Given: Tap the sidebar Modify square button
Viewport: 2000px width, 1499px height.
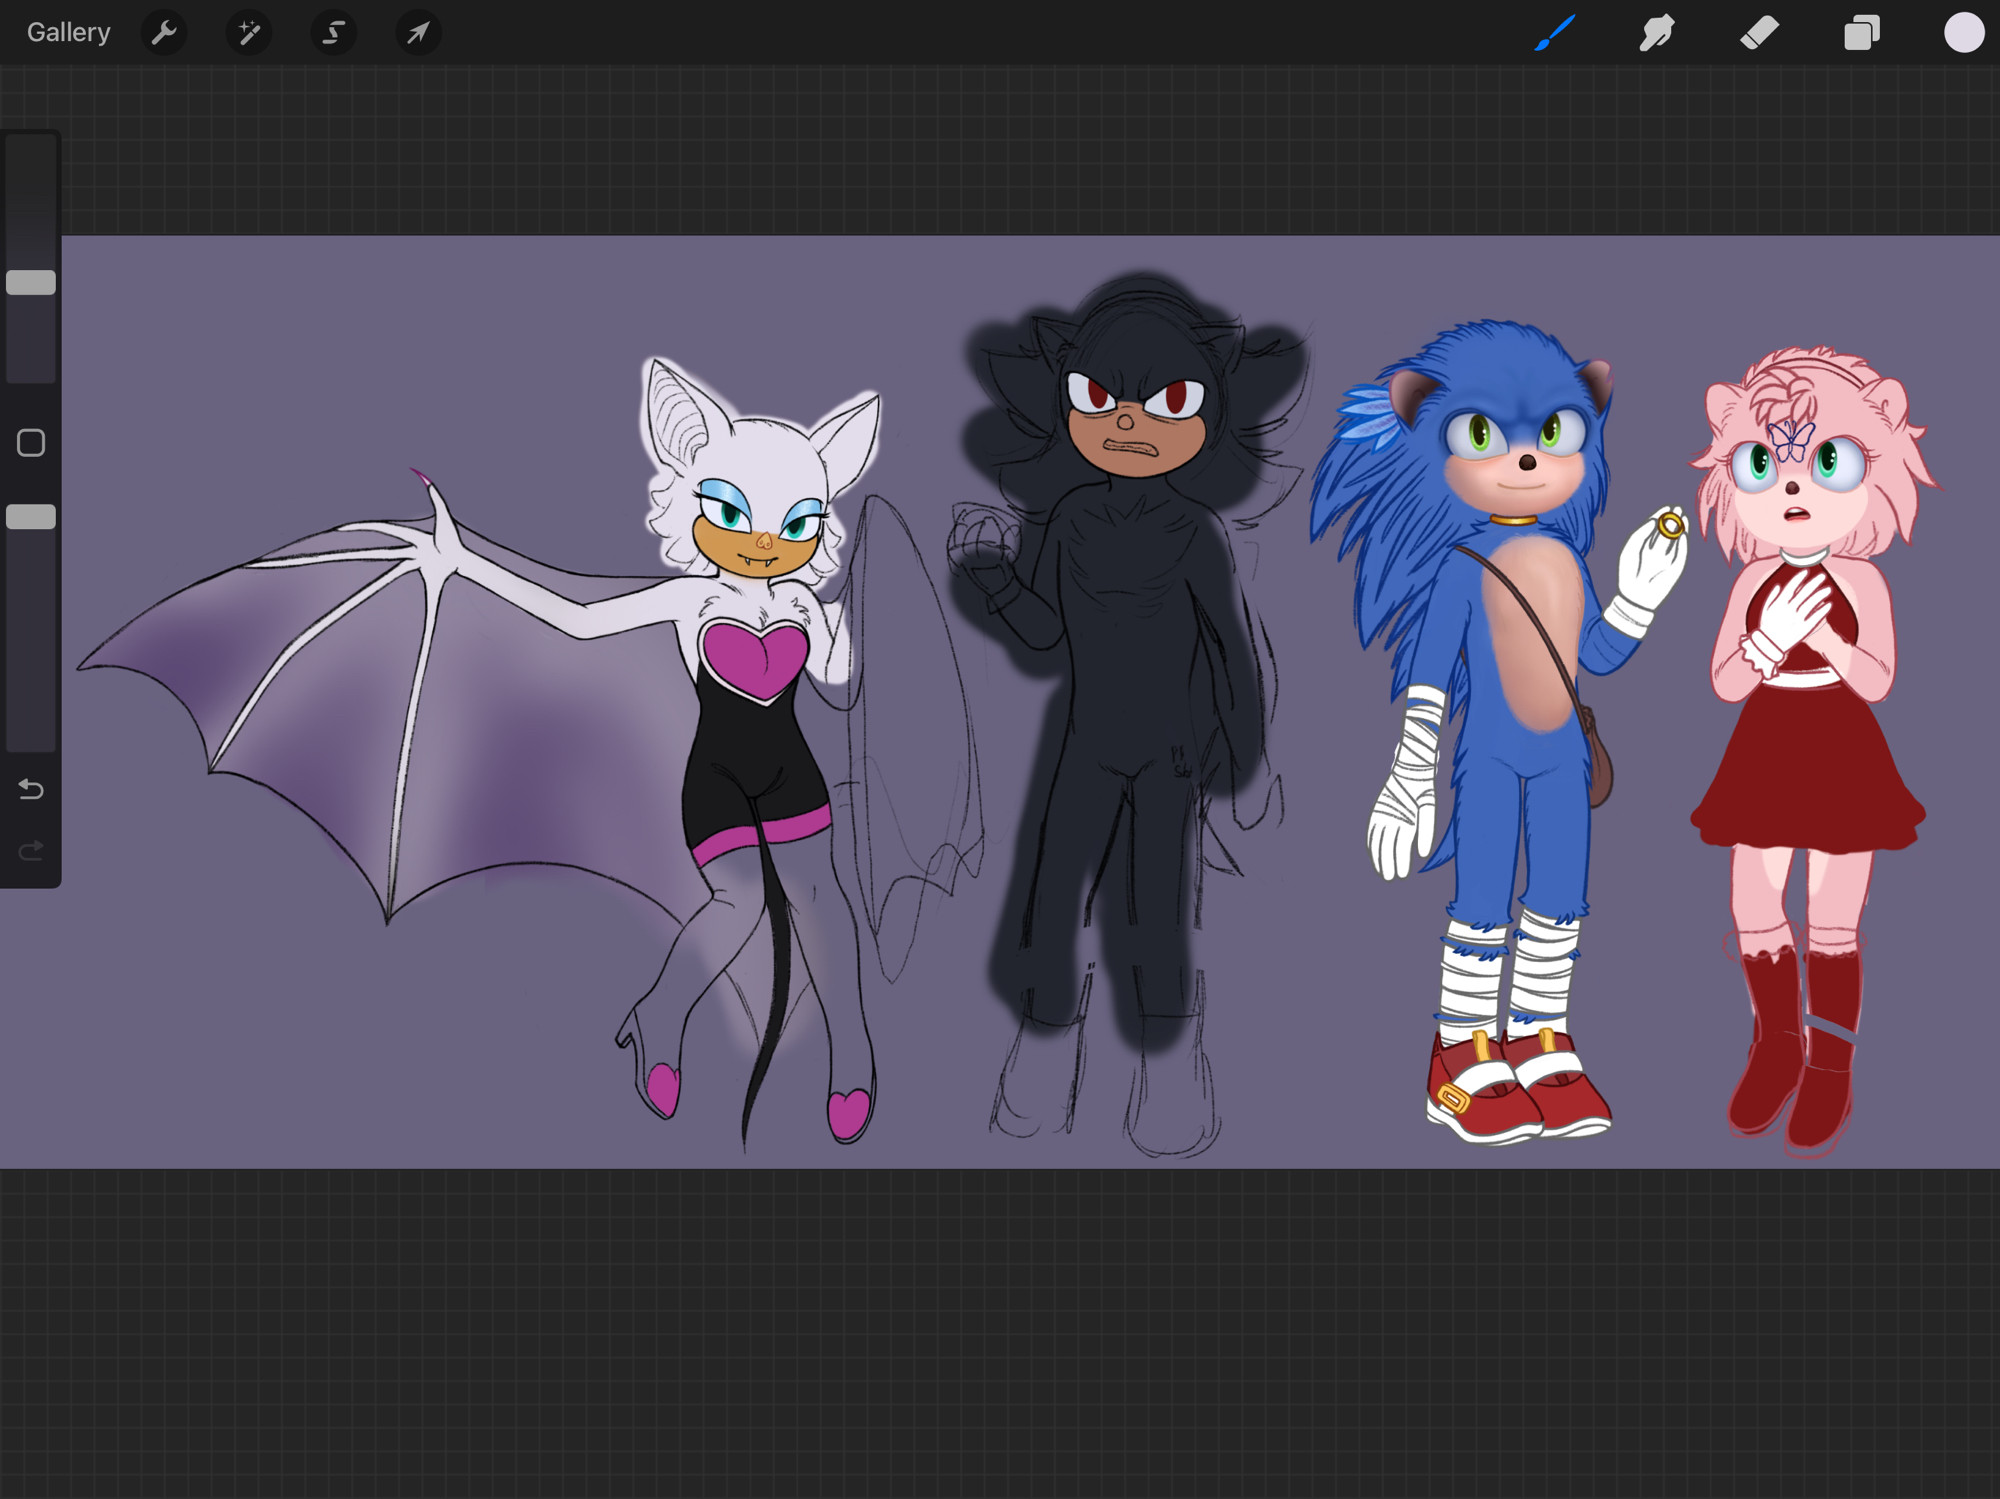Looking at the screenshot, I should point(31,443).
